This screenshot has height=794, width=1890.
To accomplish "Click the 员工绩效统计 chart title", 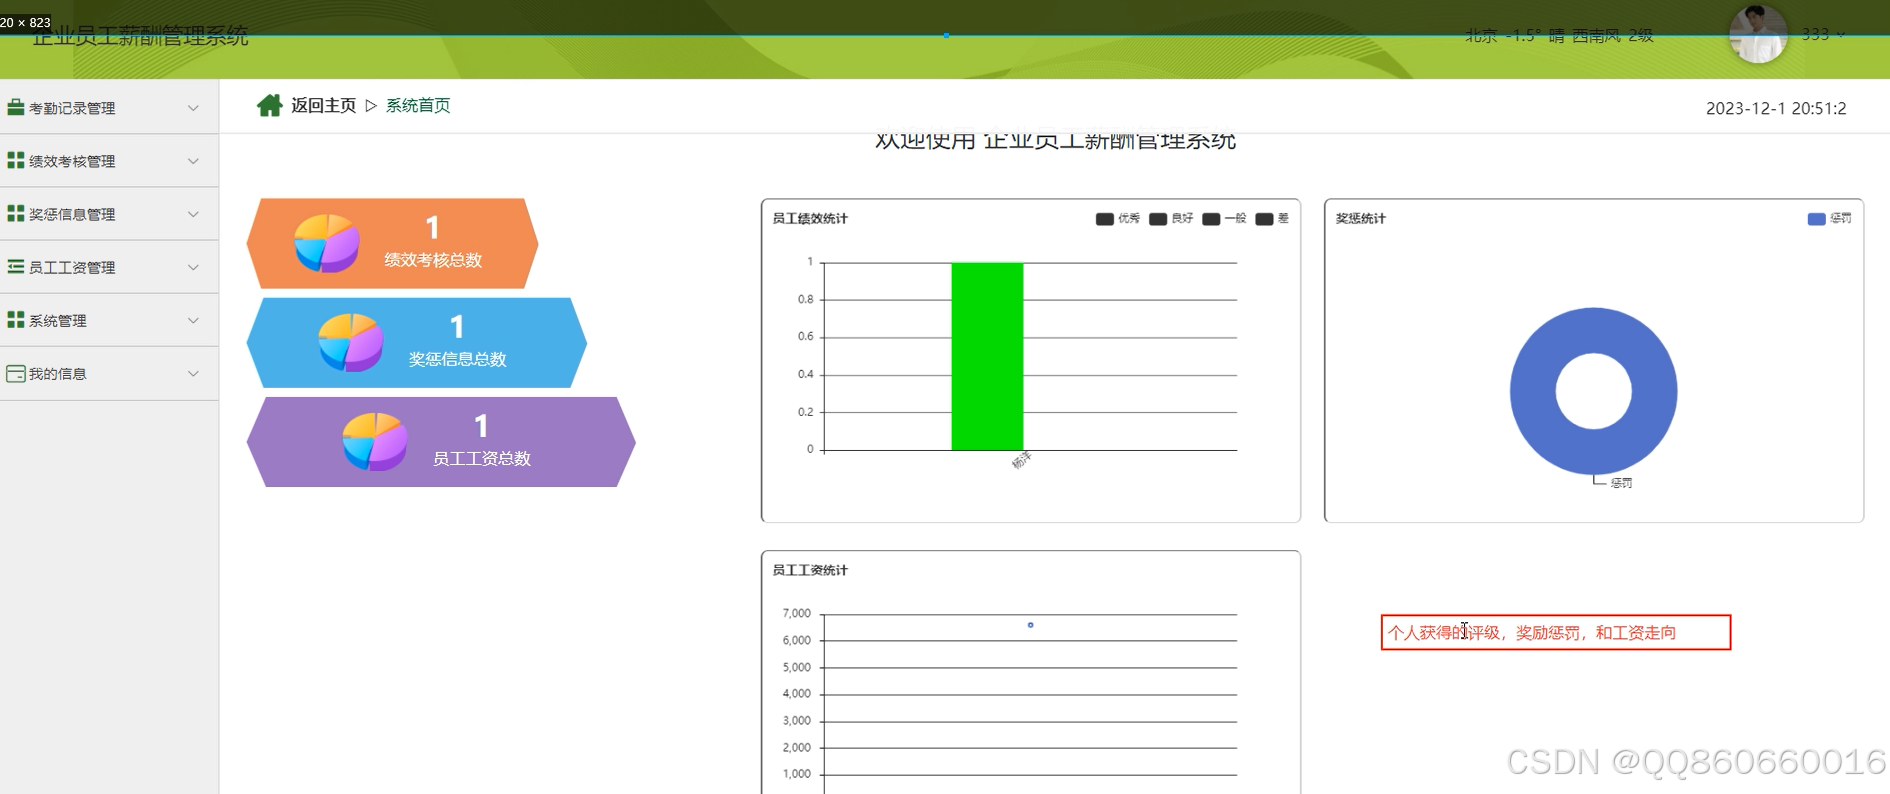I will point(810,218).
